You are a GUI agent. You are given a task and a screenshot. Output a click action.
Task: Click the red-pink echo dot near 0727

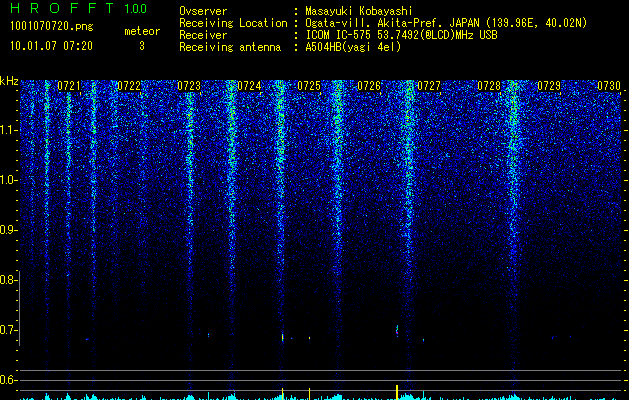point(397,331)
